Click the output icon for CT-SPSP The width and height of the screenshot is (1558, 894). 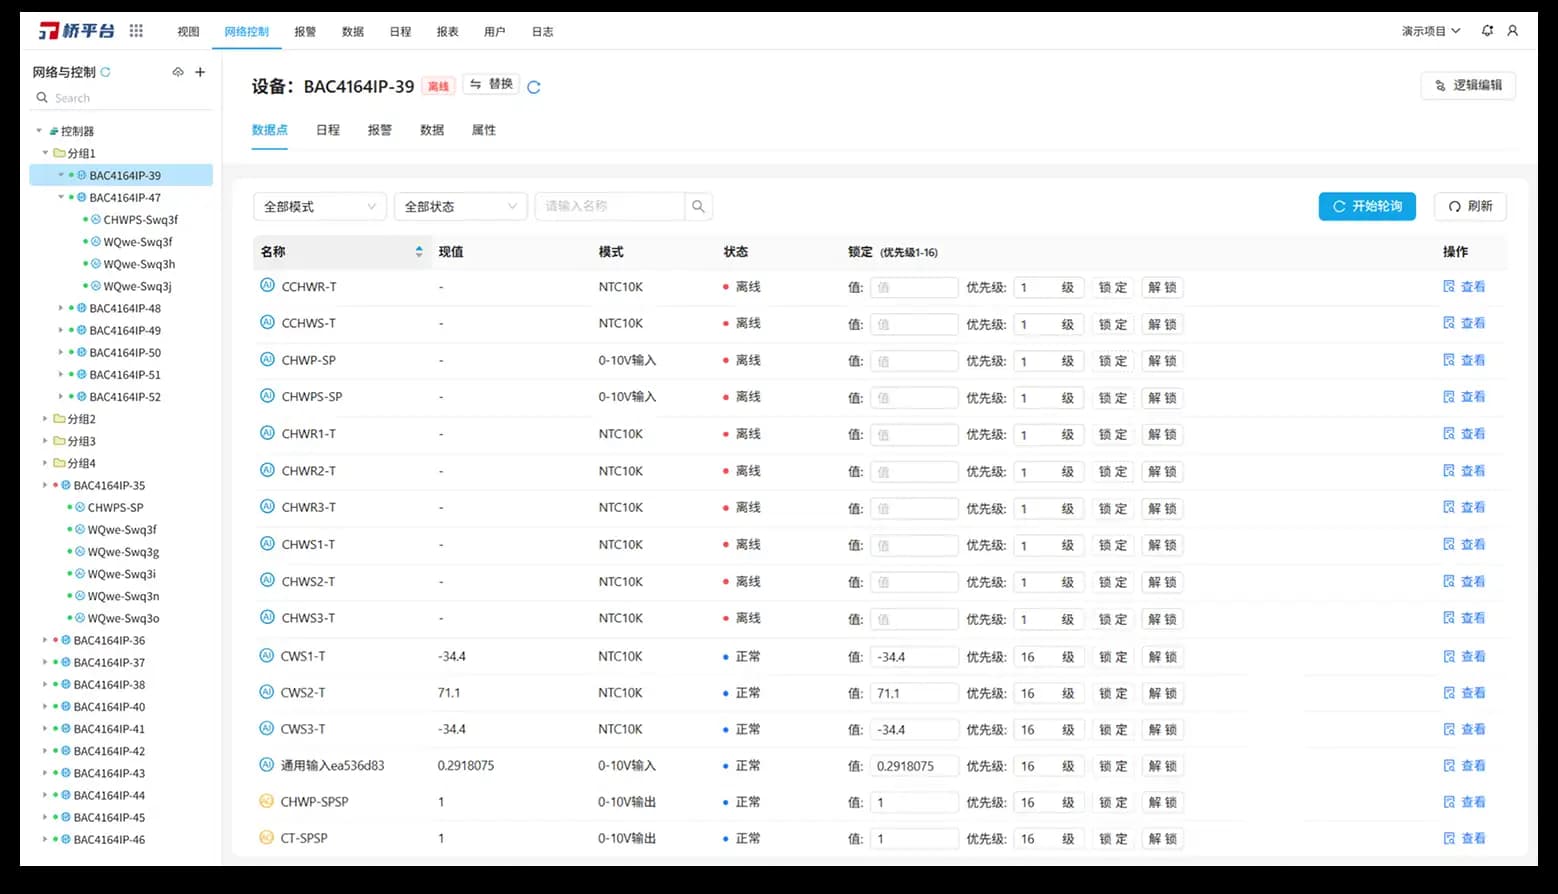(x=266, y=838)
